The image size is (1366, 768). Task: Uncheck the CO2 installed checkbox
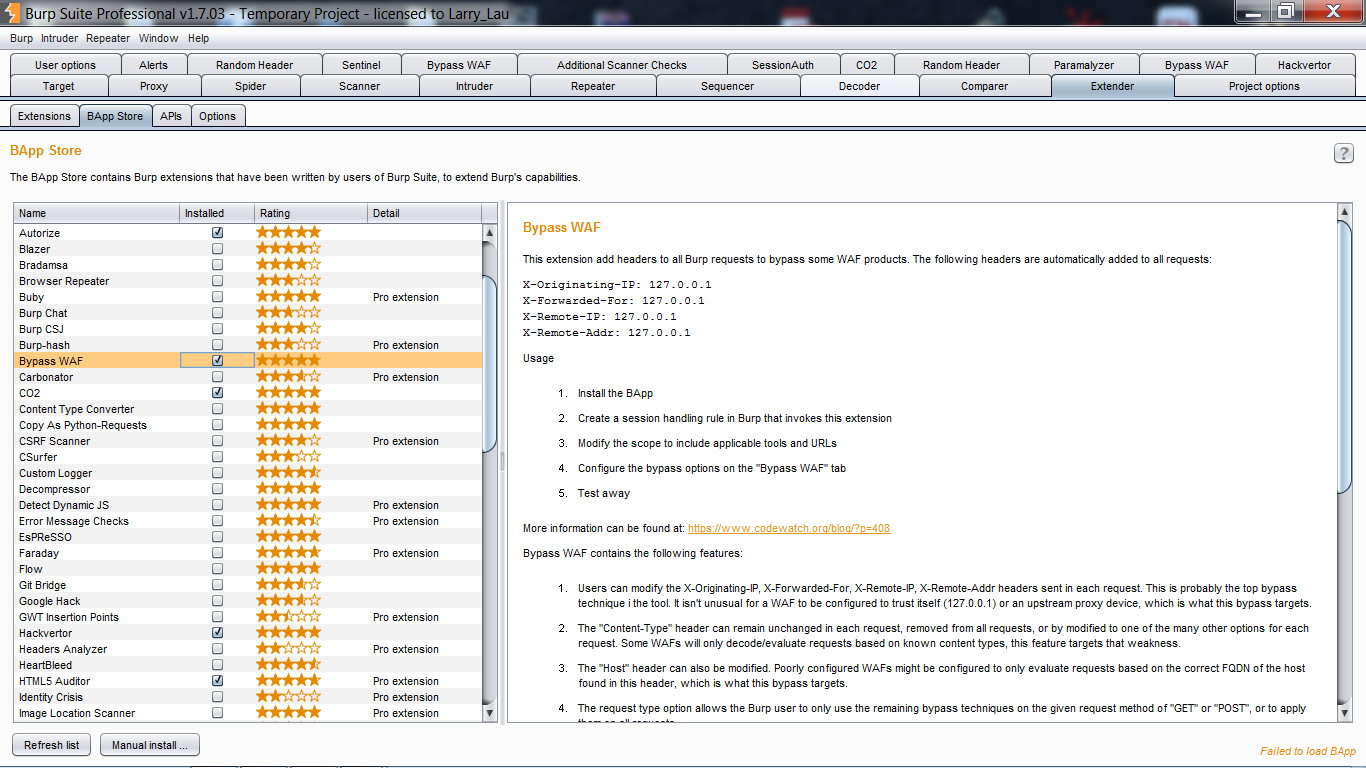pyautogui.click(x=217, y=393)
